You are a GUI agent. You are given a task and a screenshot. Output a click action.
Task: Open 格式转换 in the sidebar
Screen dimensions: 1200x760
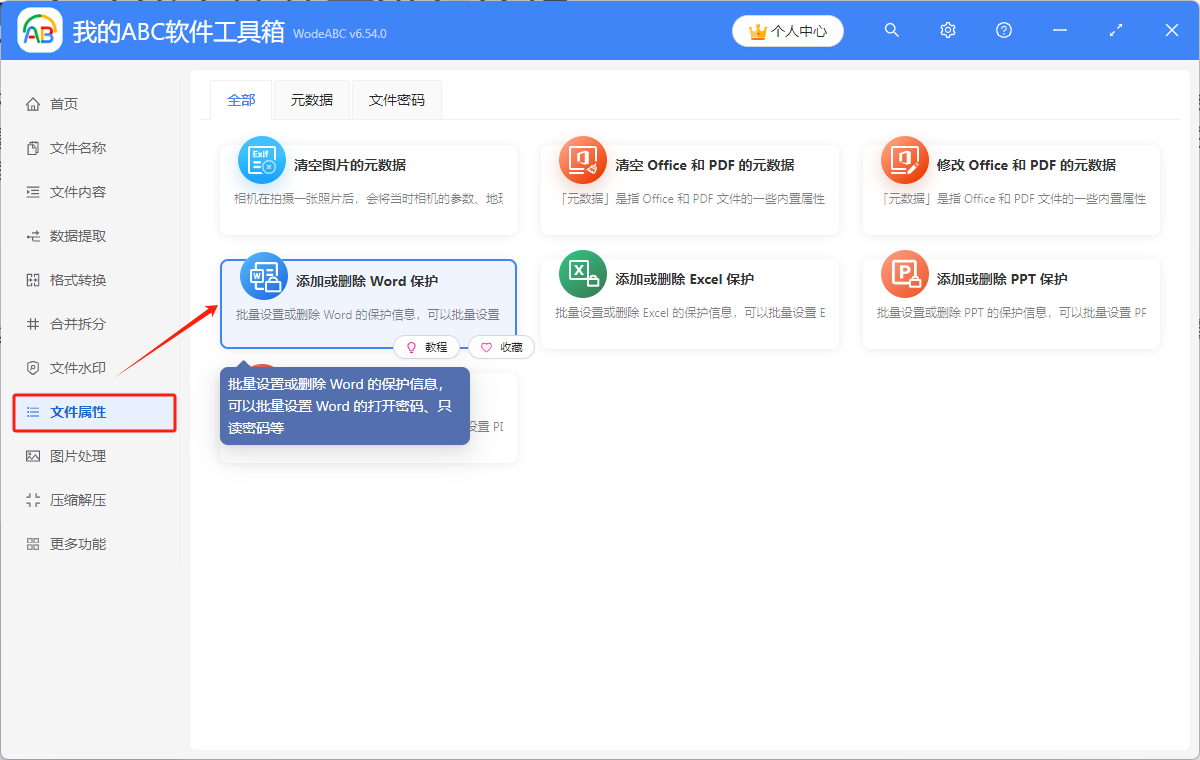(78, 280)
